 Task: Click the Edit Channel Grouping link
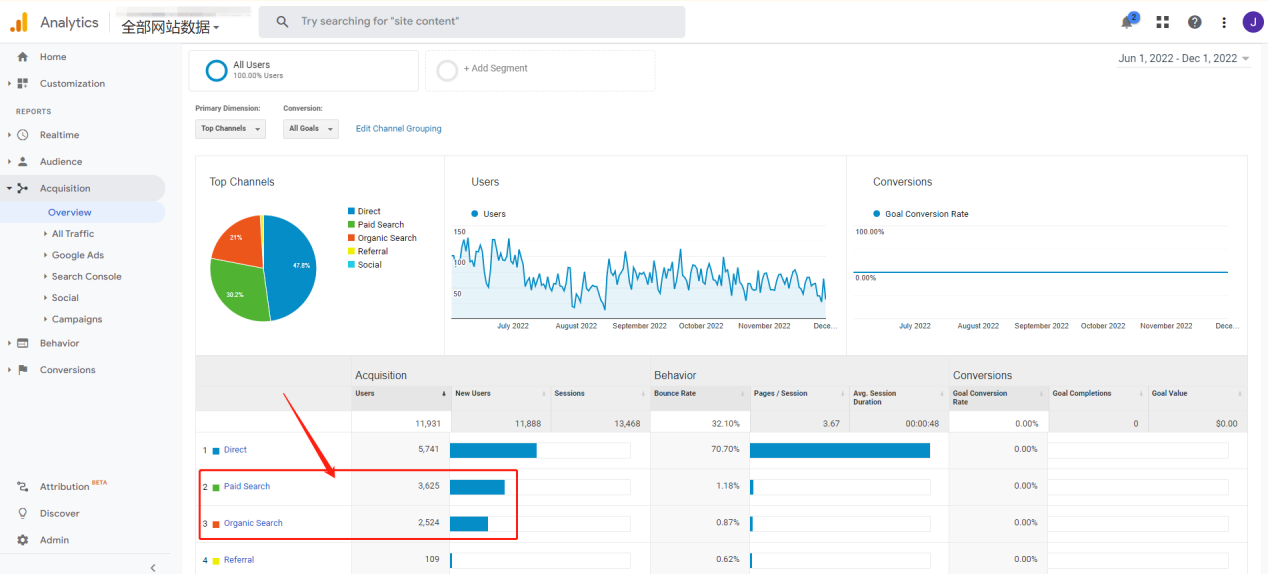398,129
